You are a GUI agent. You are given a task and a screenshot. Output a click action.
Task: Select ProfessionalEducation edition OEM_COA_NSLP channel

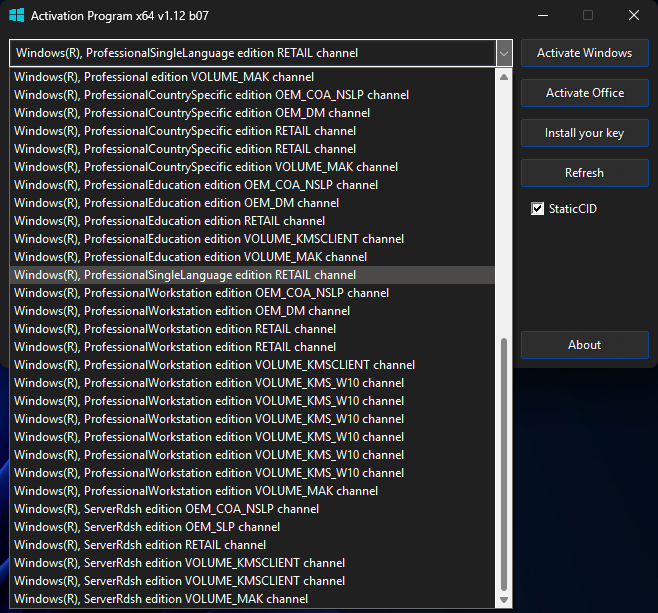coord(252,185)
